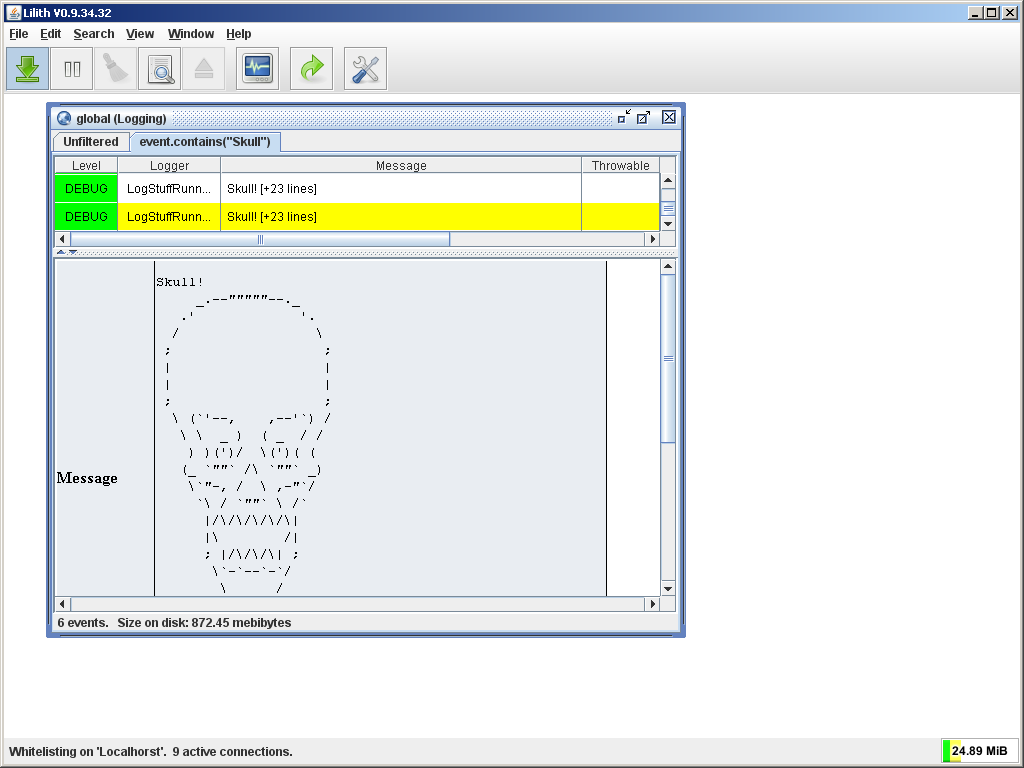Click the disconnect eject icon
Screen dimensions: 1024x768
(x=204, y=68)
